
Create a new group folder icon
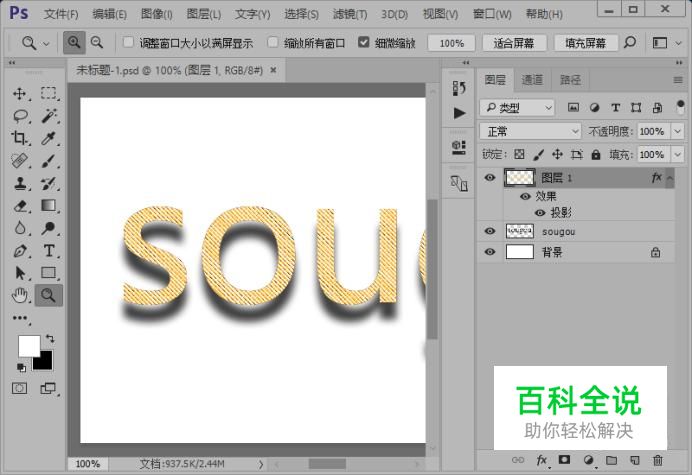[611, 460]
